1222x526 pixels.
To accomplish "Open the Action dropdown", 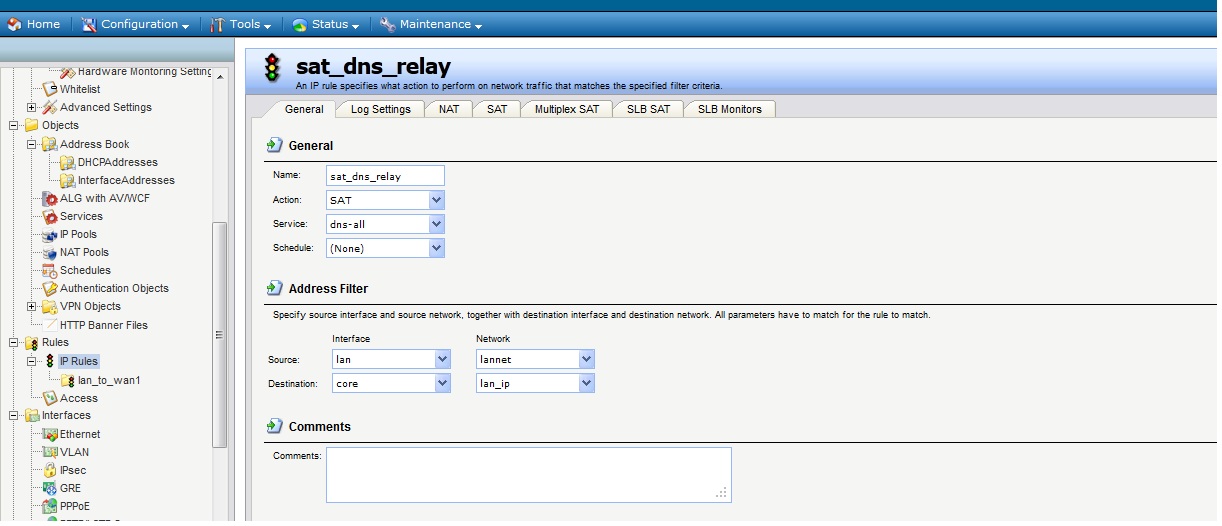I will coord(385,200).
